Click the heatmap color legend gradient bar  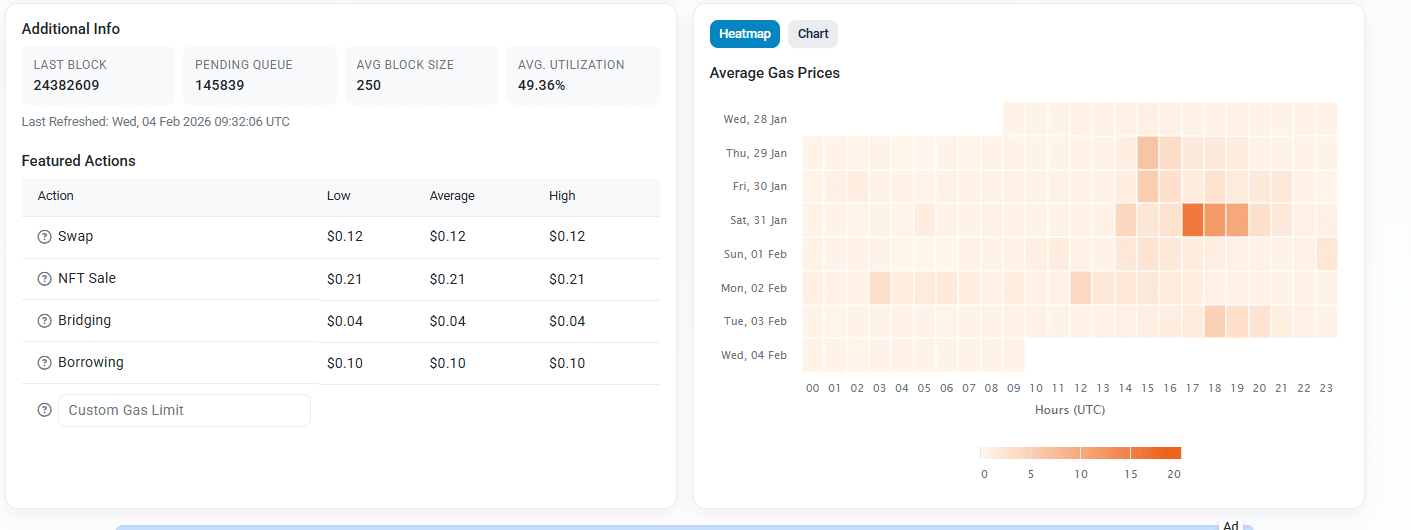(1080, 453)
